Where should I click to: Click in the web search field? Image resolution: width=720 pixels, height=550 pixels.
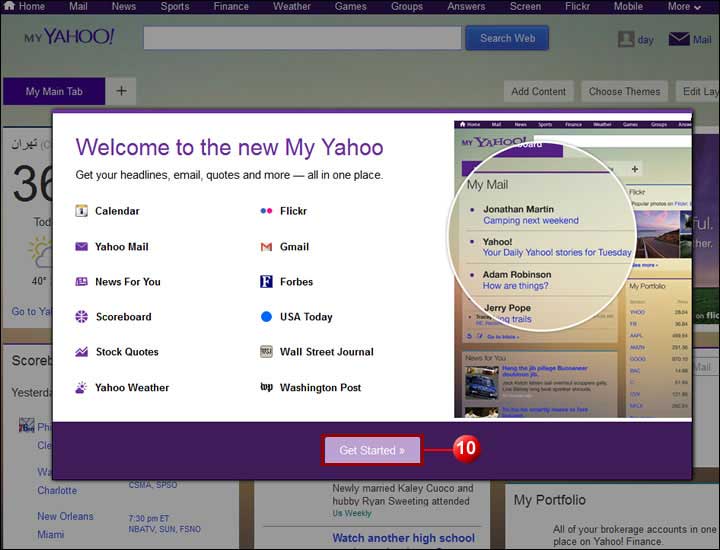[302, 38]
